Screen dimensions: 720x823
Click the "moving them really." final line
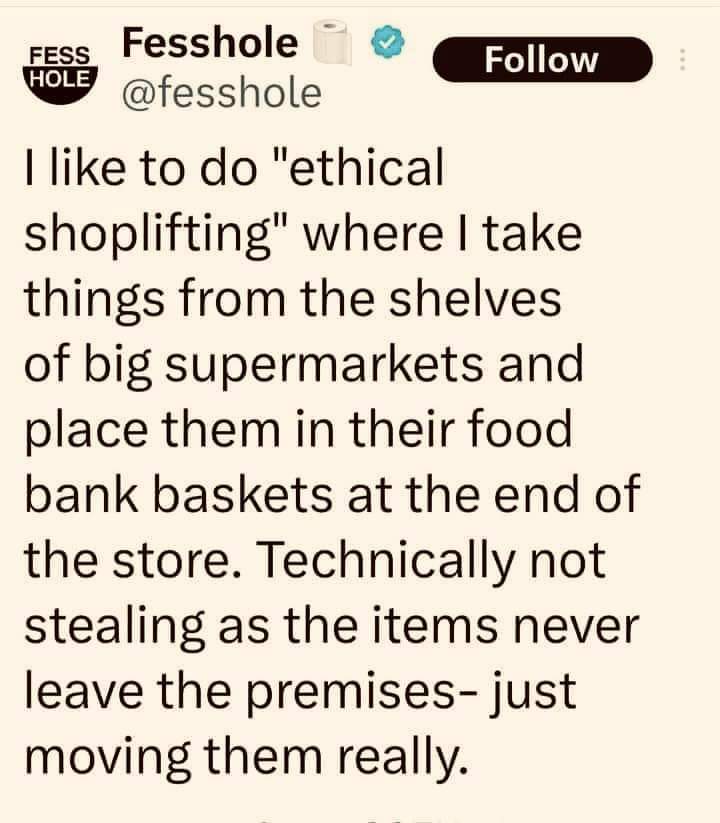(x=246, y=757)
